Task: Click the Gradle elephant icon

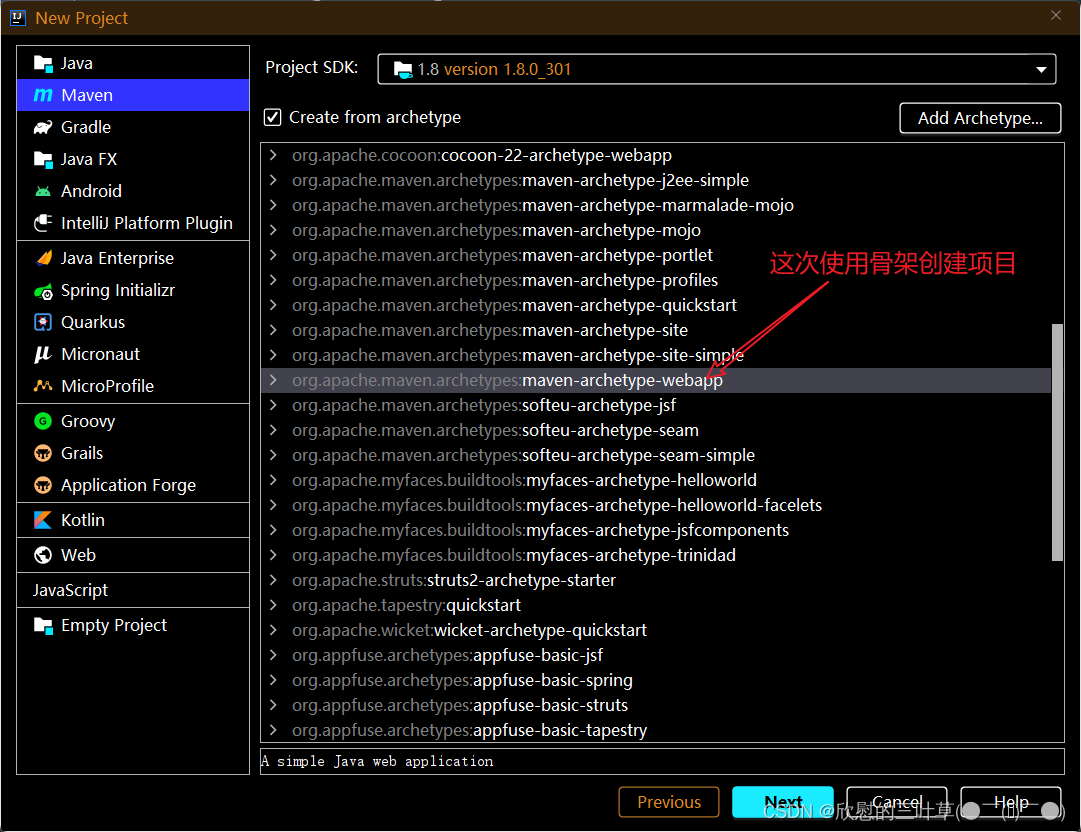Action: click(43, 128)
